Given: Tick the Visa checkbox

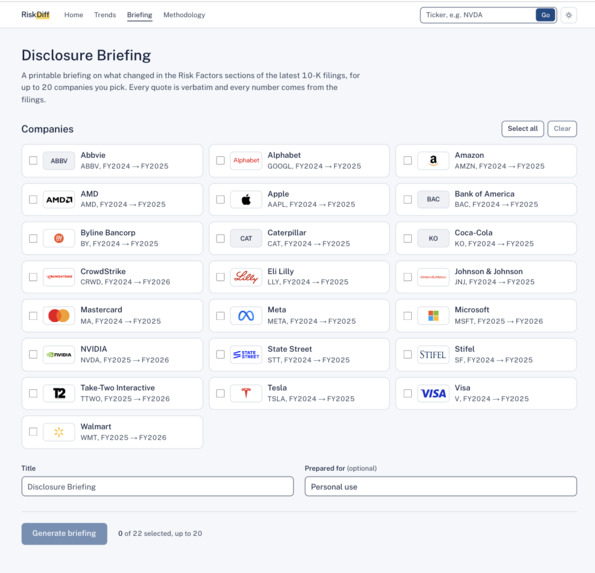Looking at the screenshot, I should click(407, 394).
